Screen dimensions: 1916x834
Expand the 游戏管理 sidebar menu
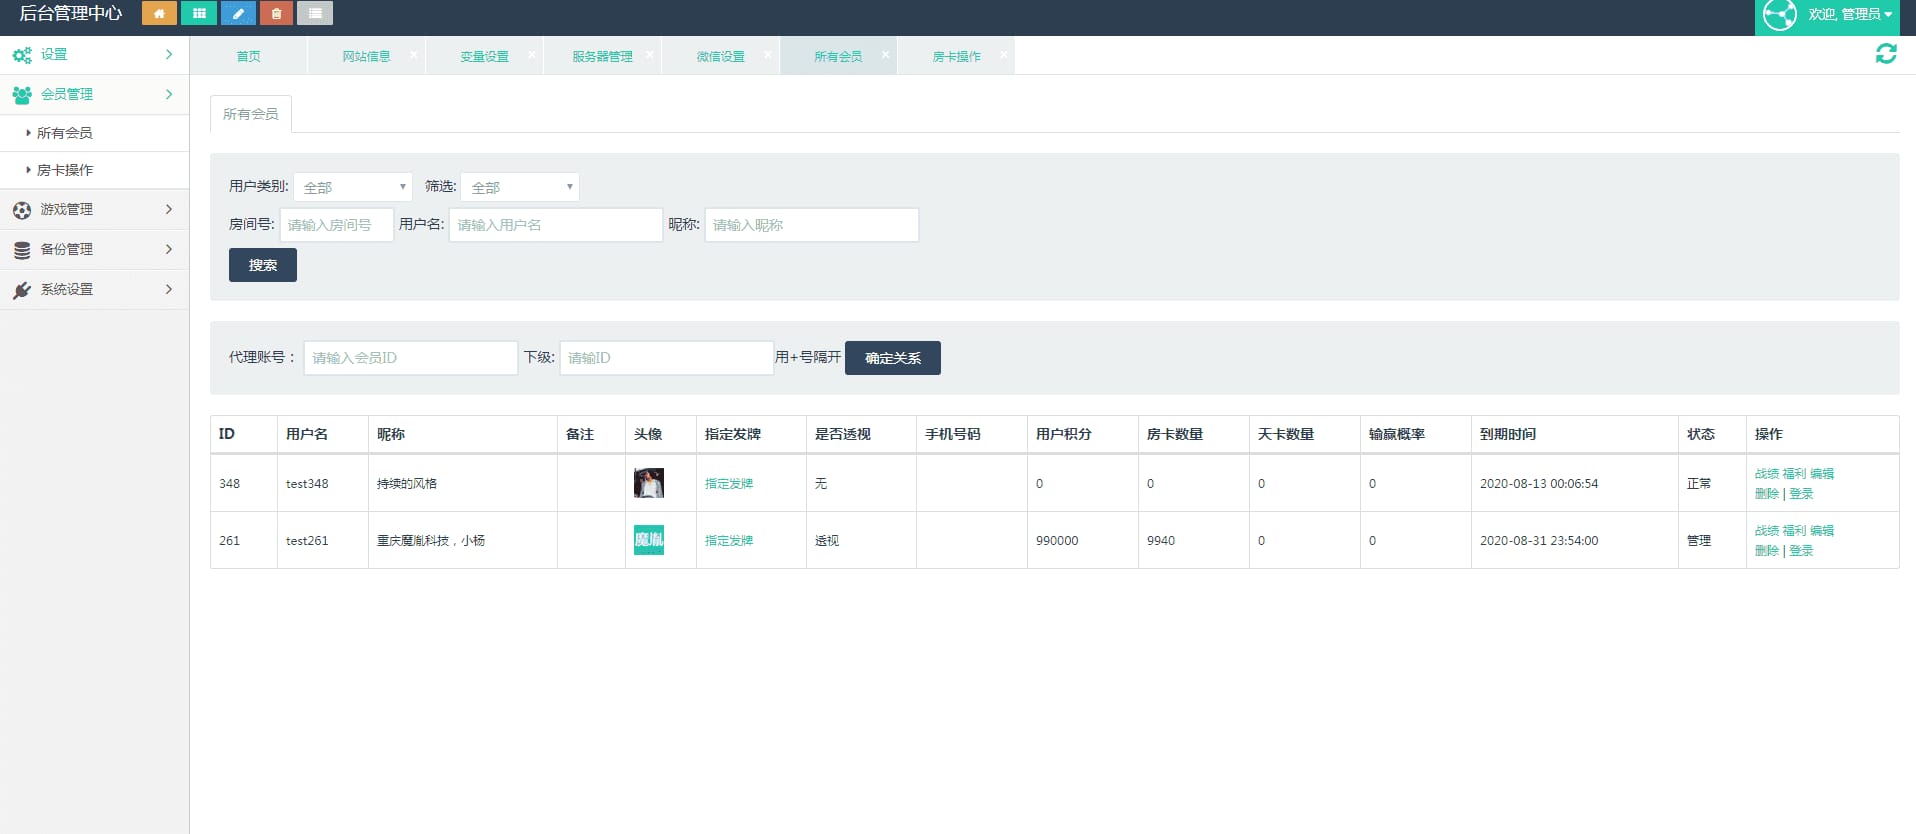pos(94,209)
